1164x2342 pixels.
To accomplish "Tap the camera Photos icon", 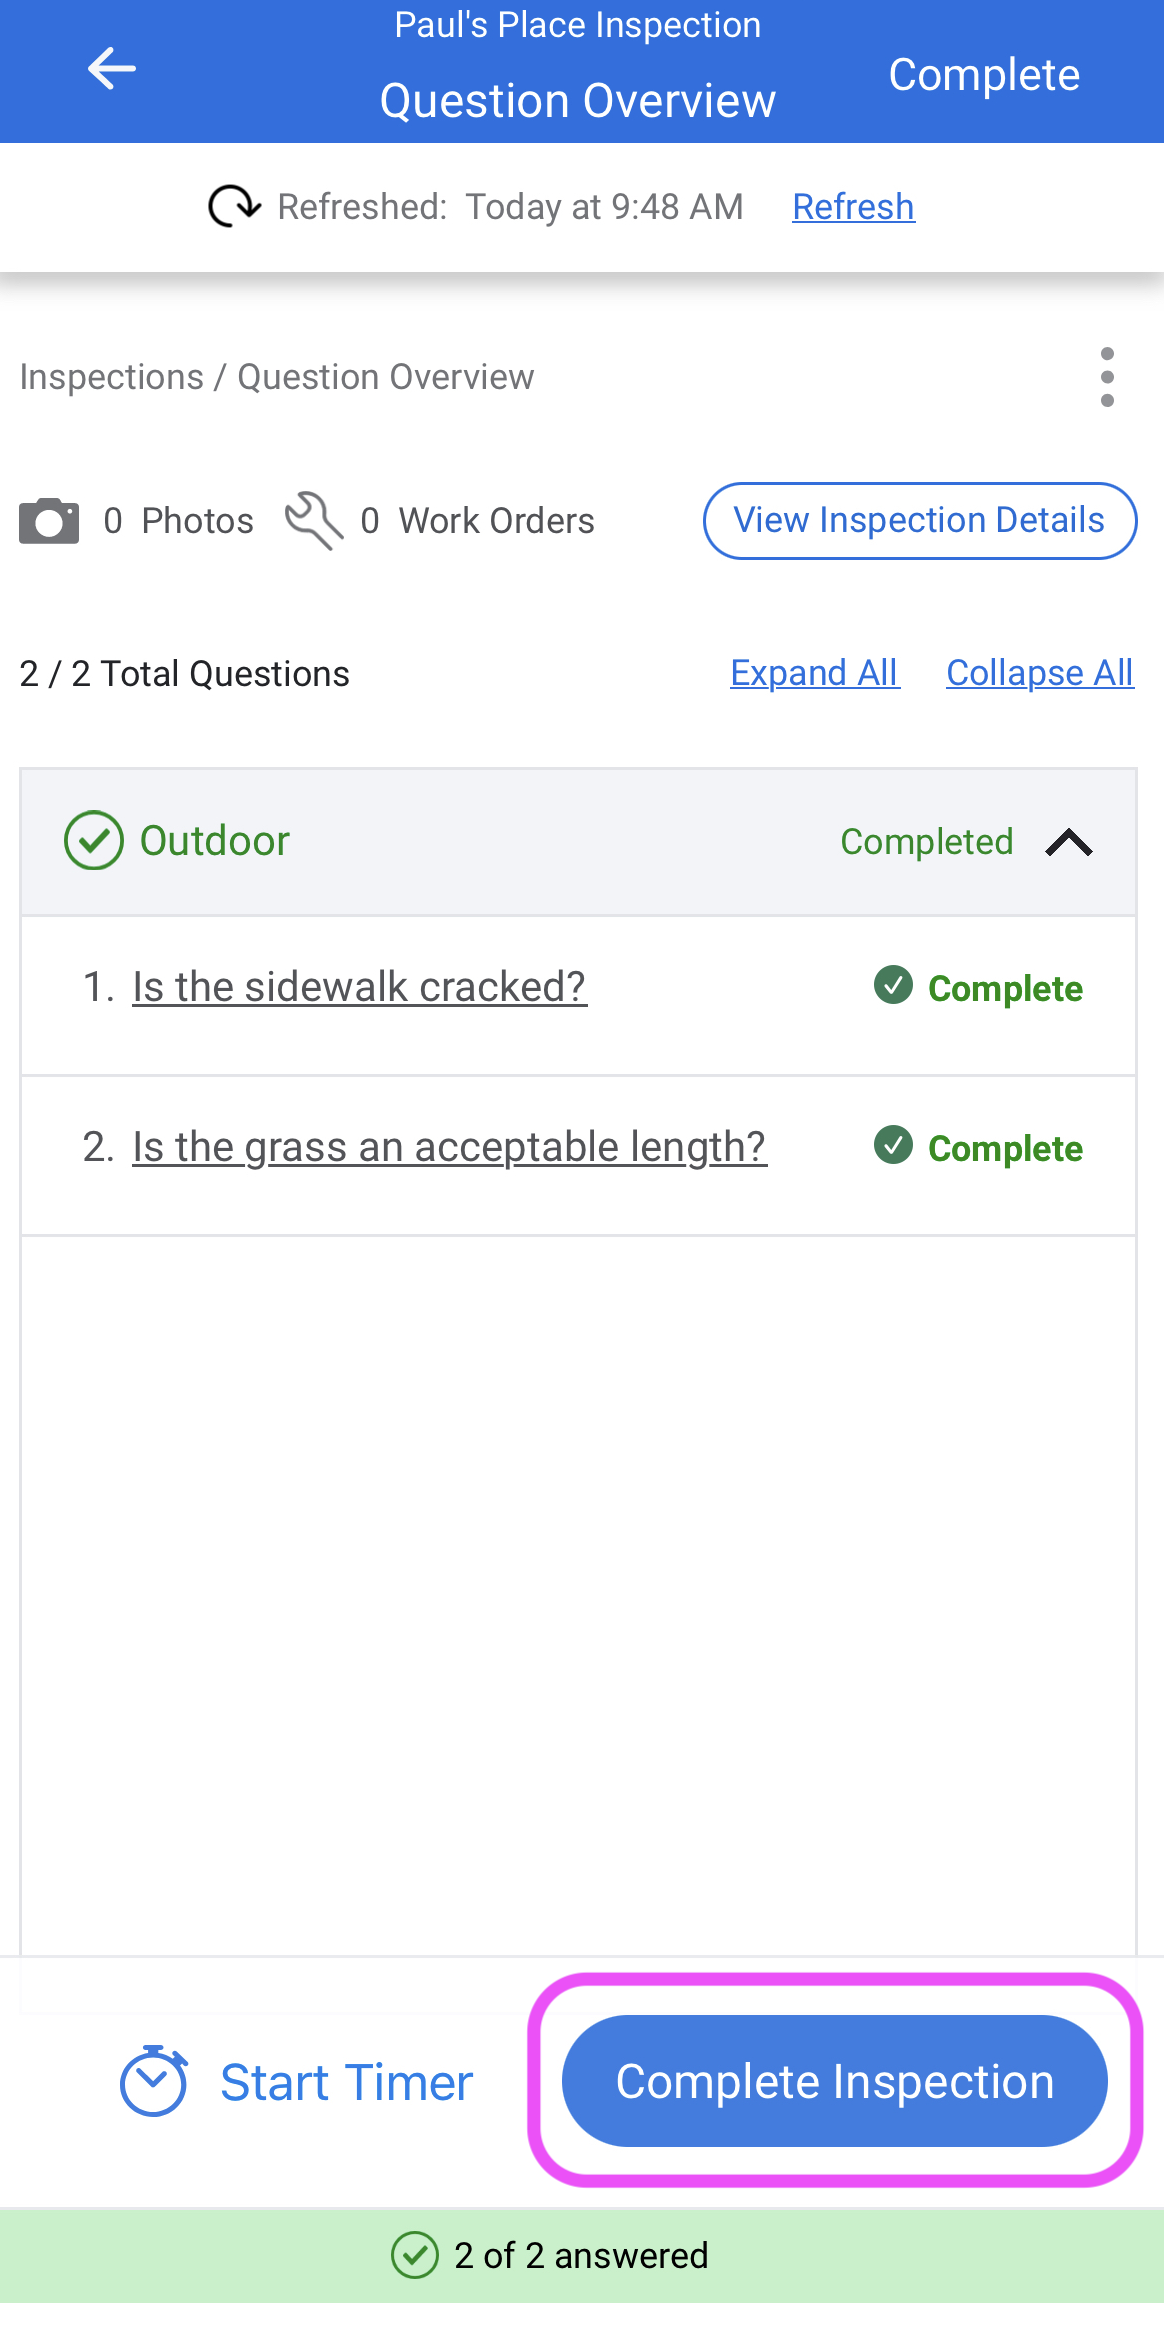I will 49,521.
